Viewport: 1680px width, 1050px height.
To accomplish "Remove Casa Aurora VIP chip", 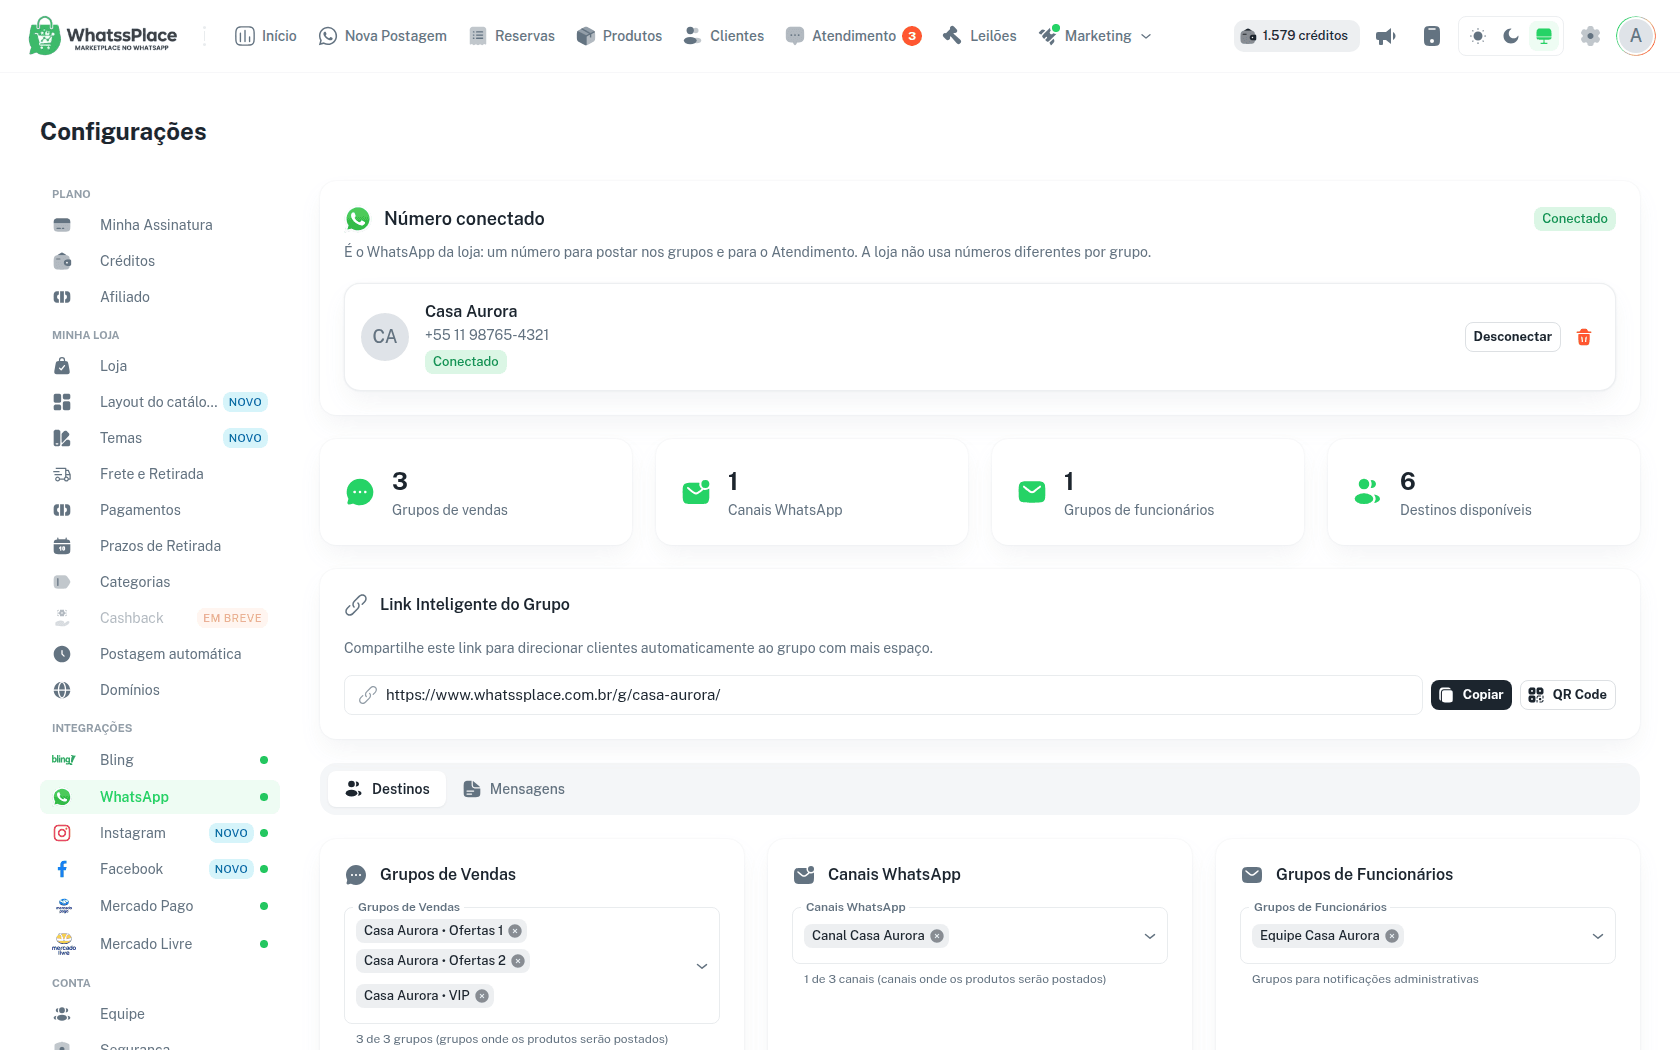I will click(482, 996).
